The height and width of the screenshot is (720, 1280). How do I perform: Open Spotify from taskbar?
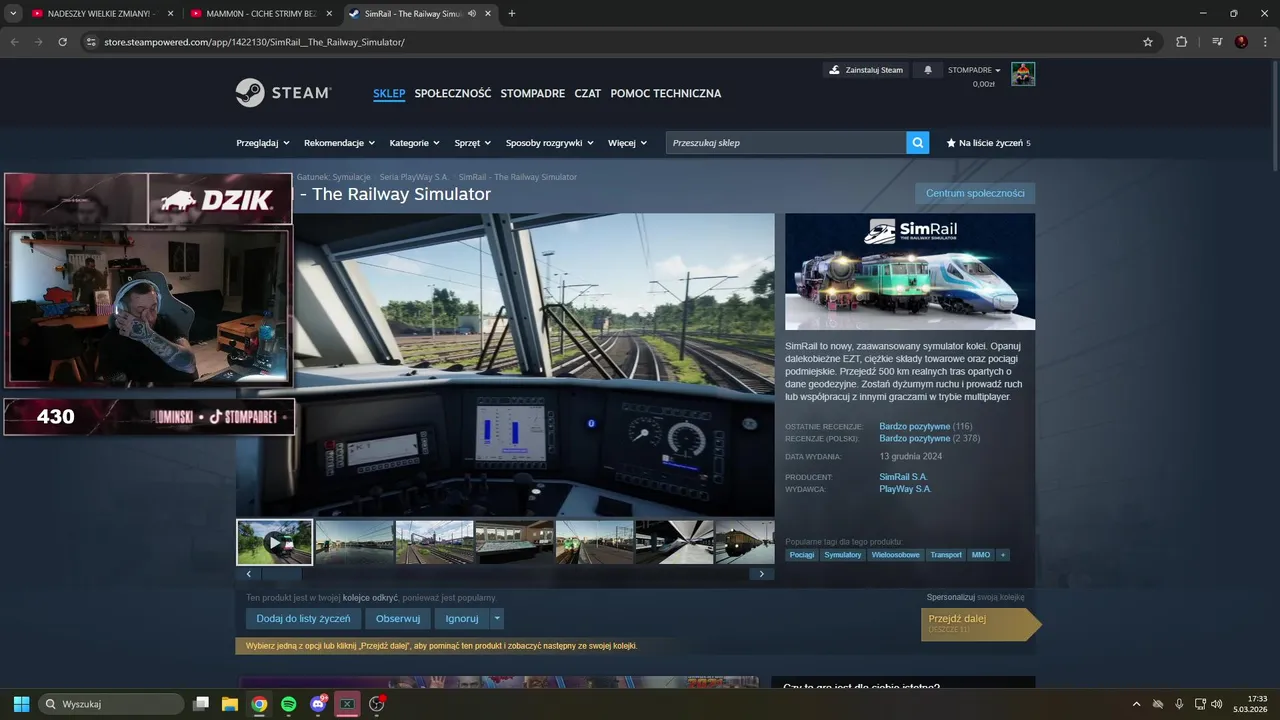[x=288, y=704]
